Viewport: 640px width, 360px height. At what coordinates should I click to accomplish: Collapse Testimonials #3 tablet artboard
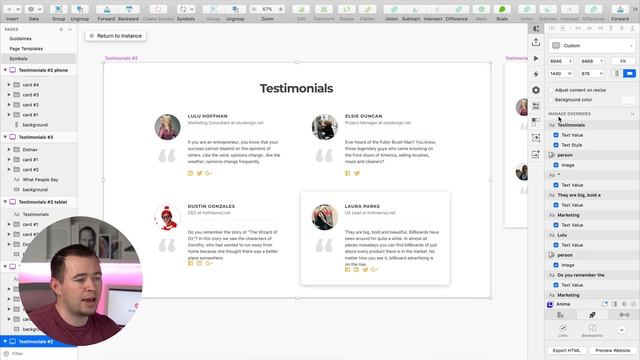pyautogui.click(x=5, y=202)
